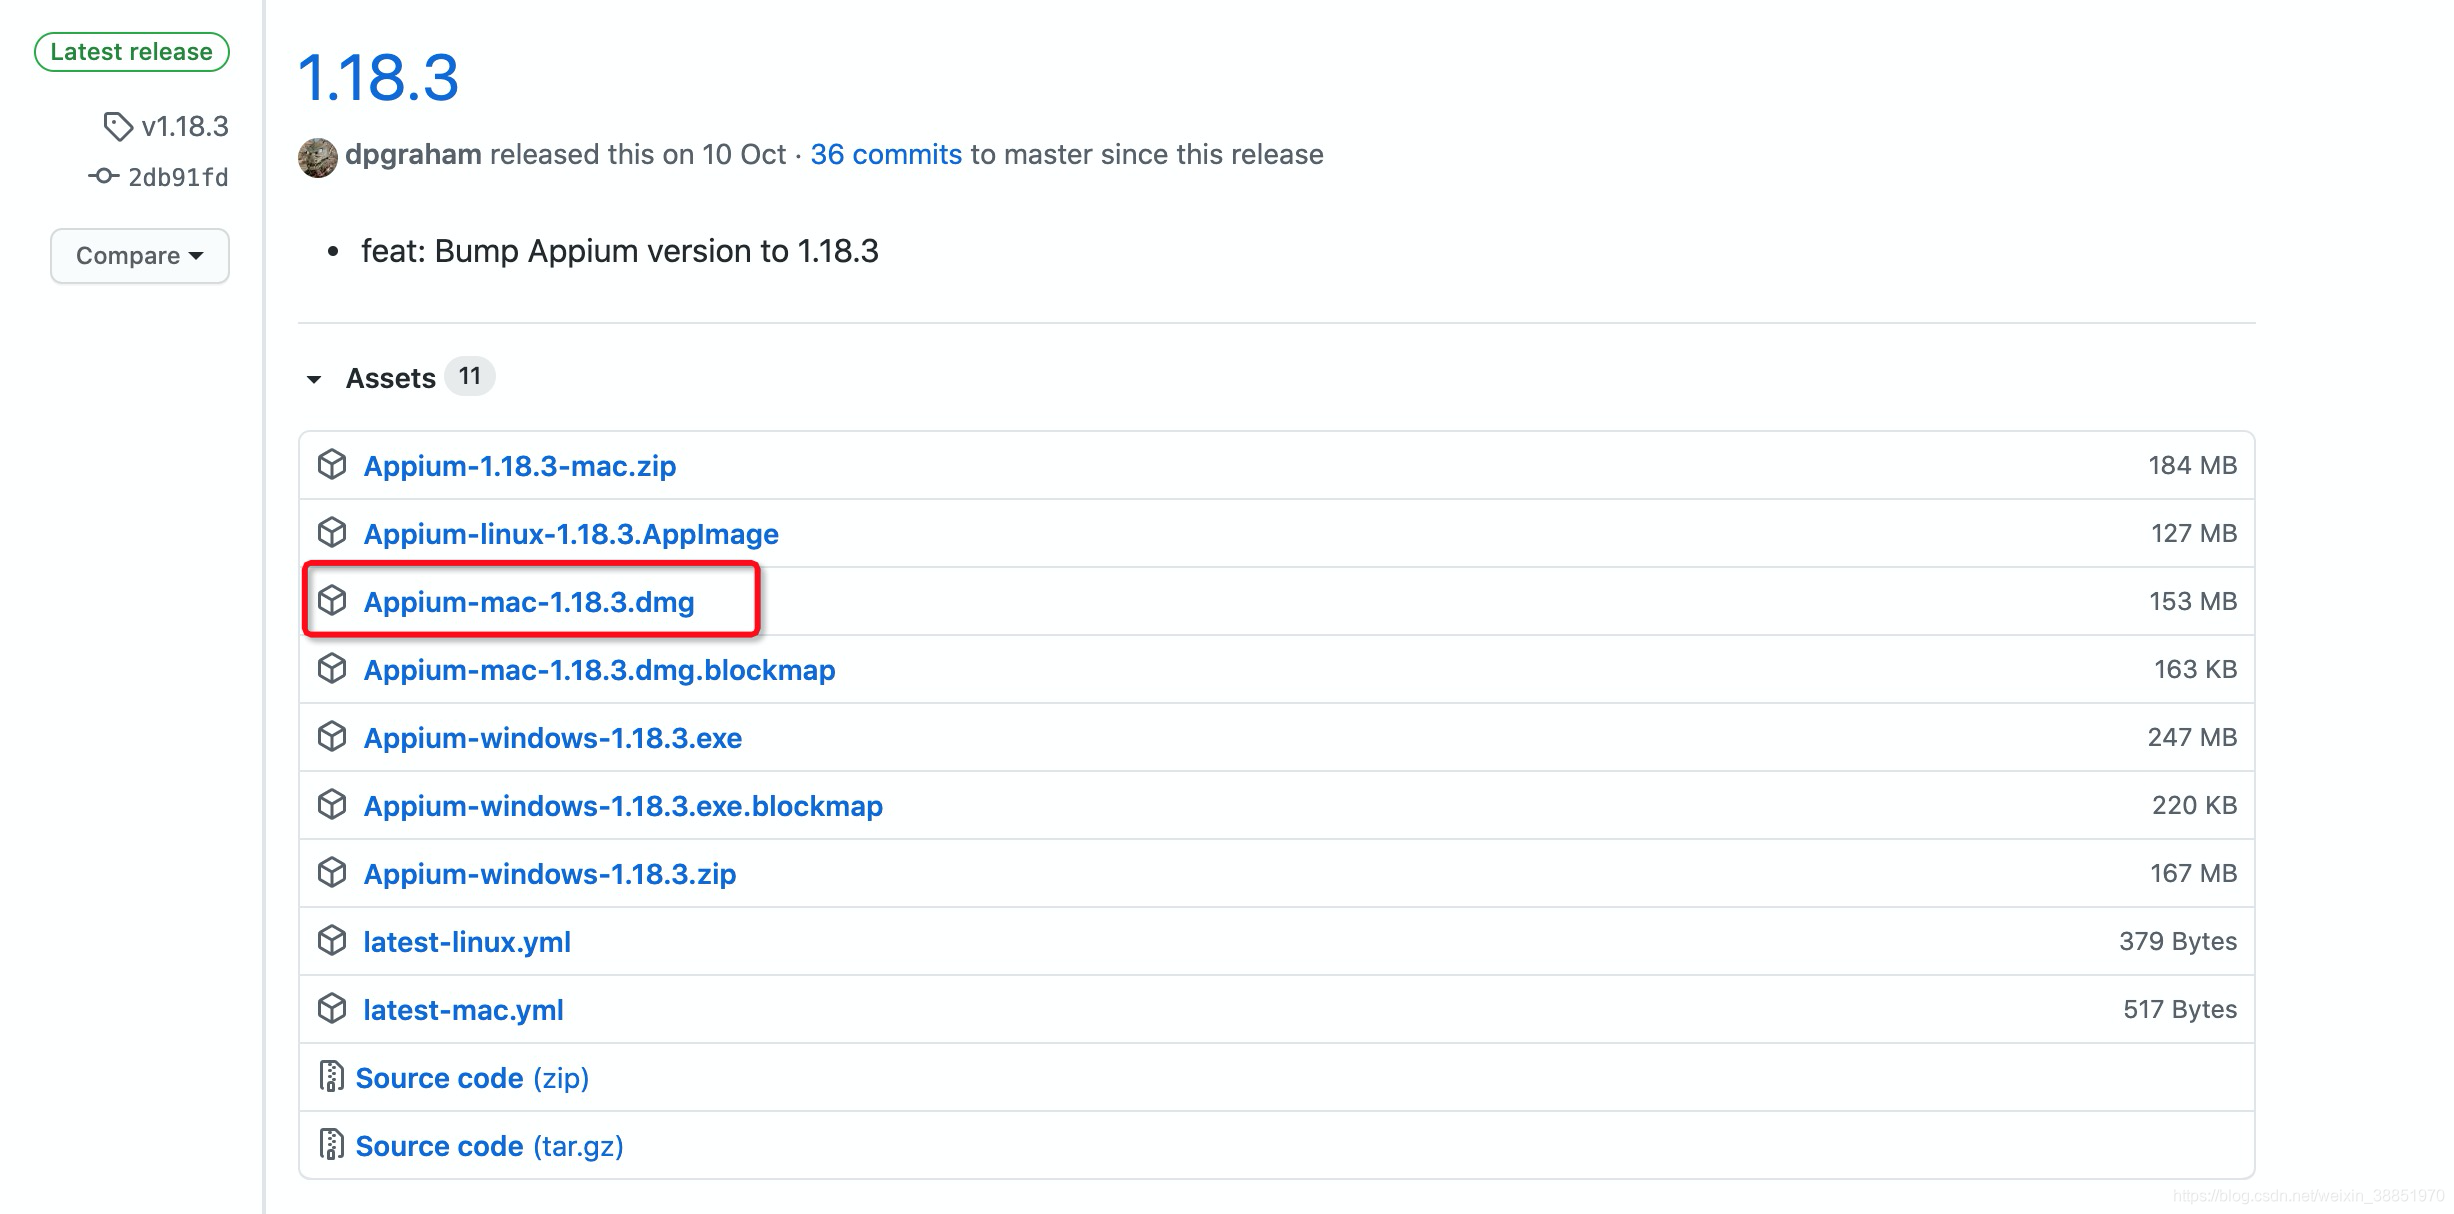The image size is (2454, 1214).
Task: Open the Compare dropdown
Action: tap(140, 256)
